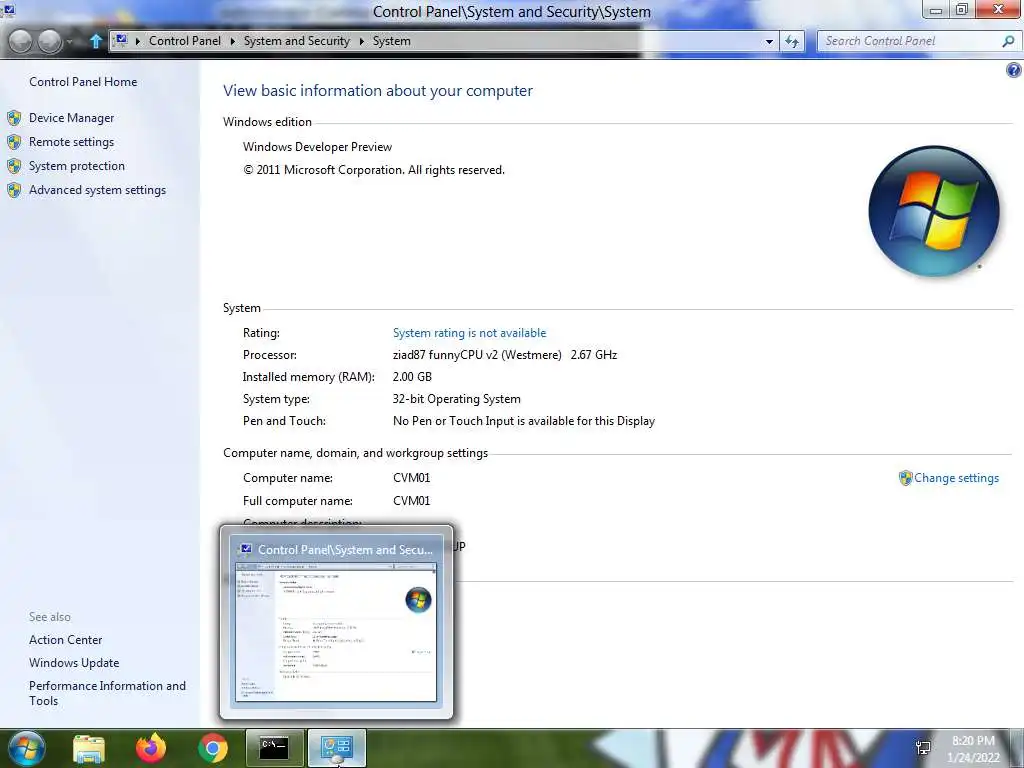Launch Google Chrome from taskbar
The height and width of the screenshot is (768, 1024).
(213, 748)
